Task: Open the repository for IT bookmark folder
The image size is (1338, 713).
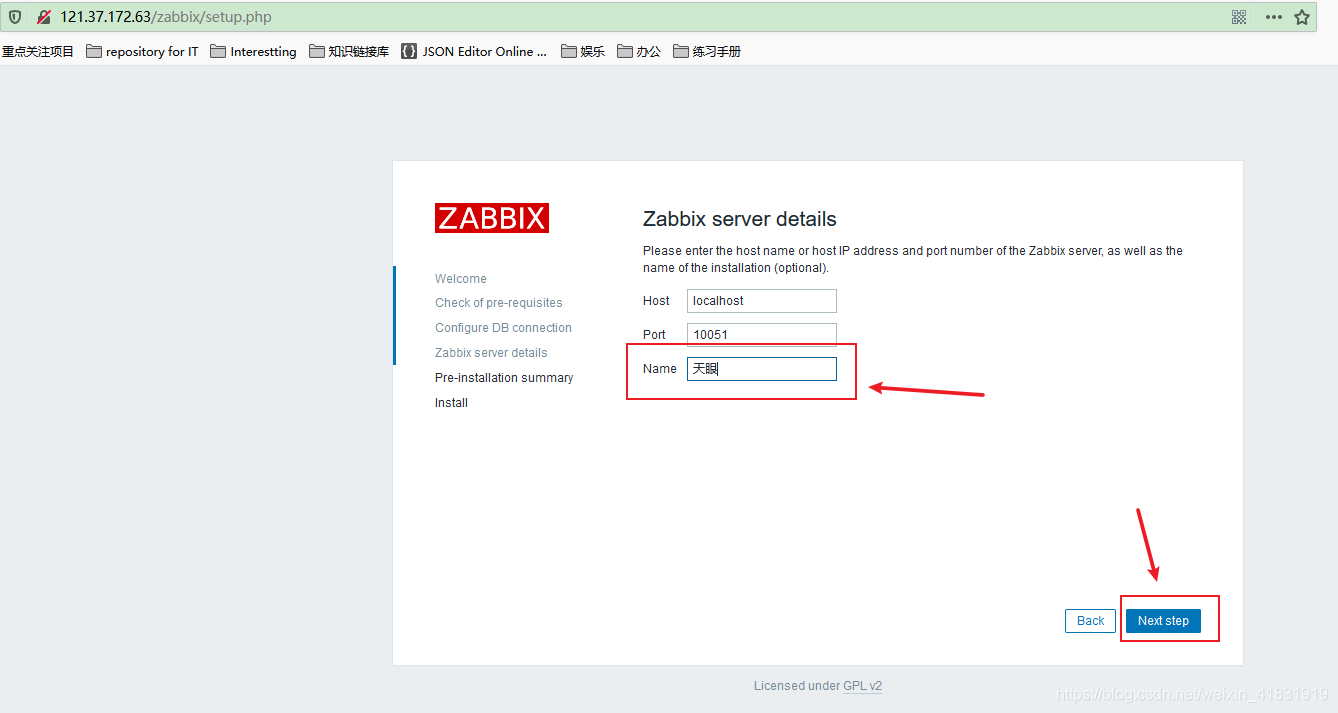Action: click(x=143, y=51)
